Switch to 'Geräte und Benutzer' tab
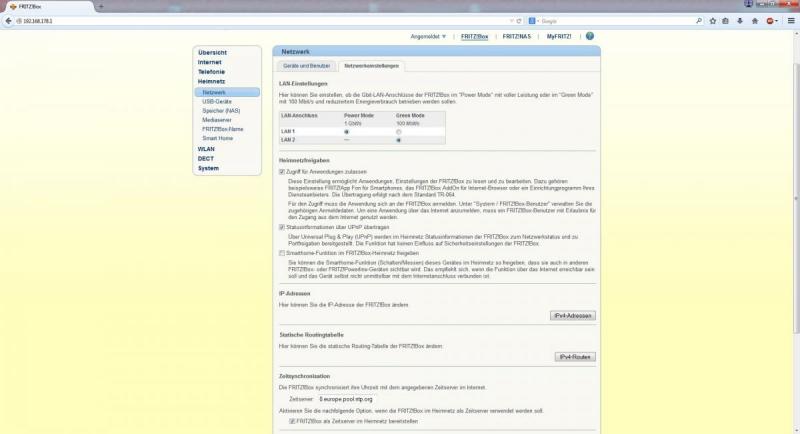 click(x=304, y=66)
